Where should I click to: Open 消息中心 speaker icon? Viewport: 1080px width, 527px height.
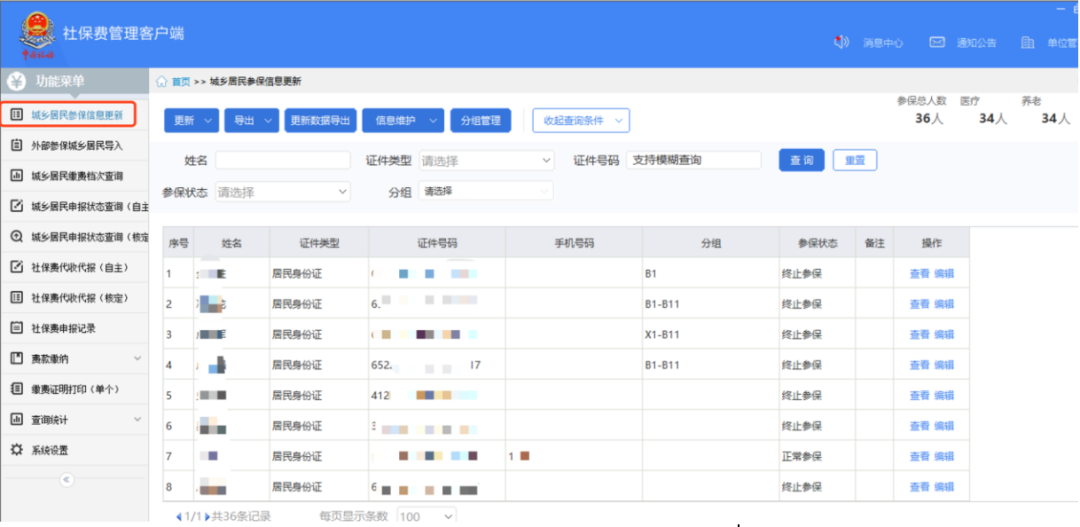click(x=842, y=42)
